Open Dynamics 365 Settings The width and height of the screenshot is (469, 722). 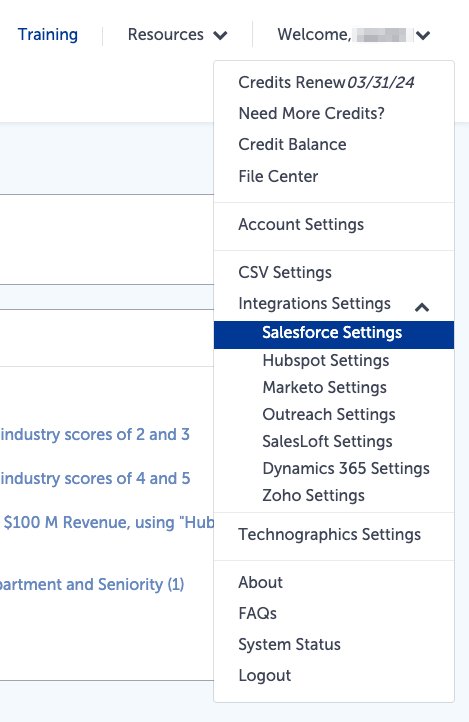[346, 468]
